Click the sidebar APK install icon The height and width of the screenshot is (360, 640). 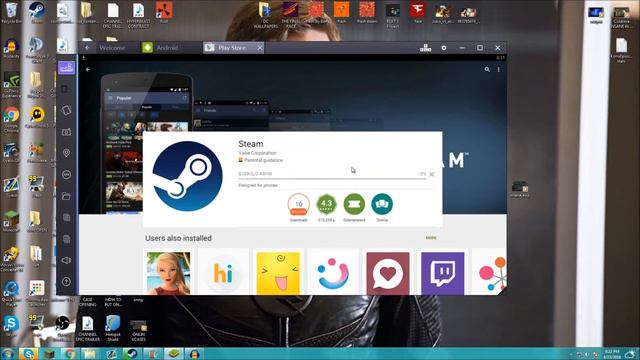(x=66, y=175)
